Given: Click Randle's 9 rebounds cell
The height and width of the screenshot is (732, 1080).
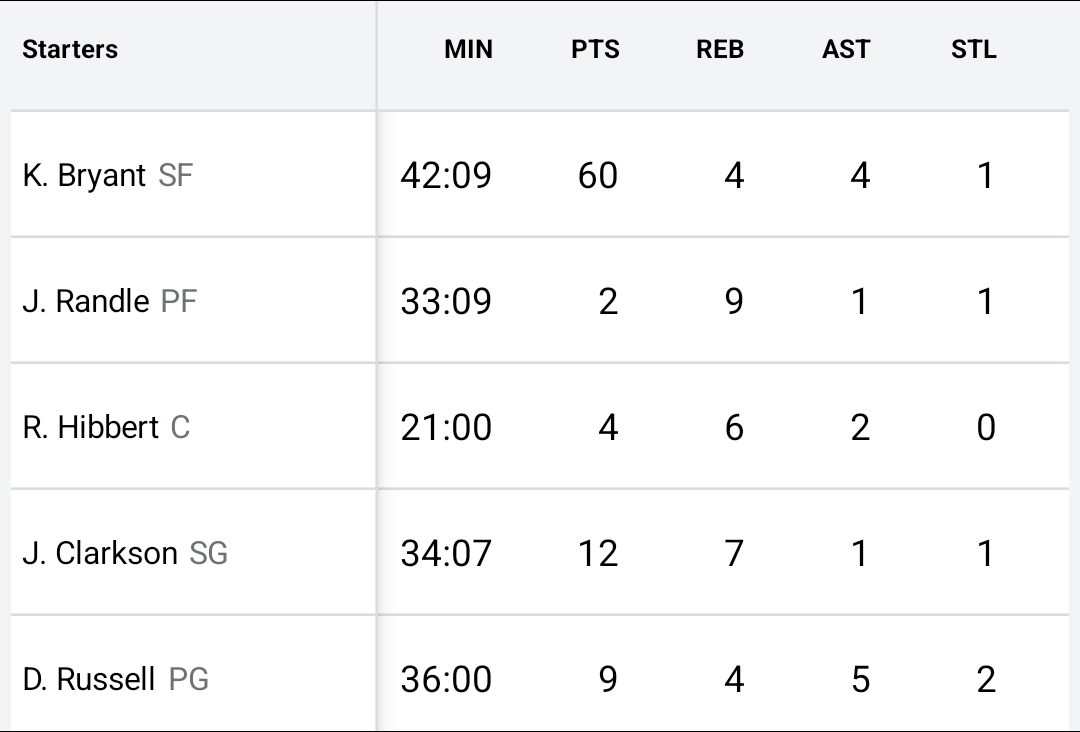Looking at the screenshot, I should pos(734,301).
